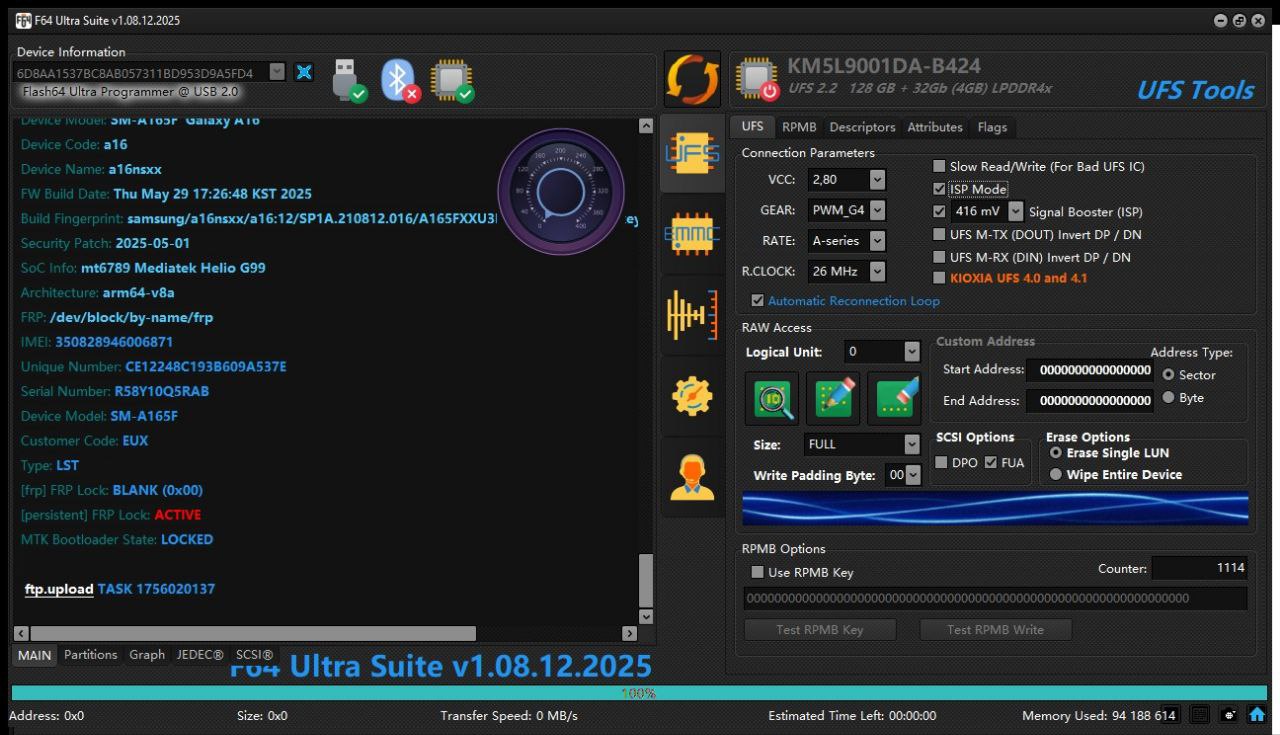Click the USB connection status icon
The width and height of the screenshot is (1280, 735).
point(349,80)
